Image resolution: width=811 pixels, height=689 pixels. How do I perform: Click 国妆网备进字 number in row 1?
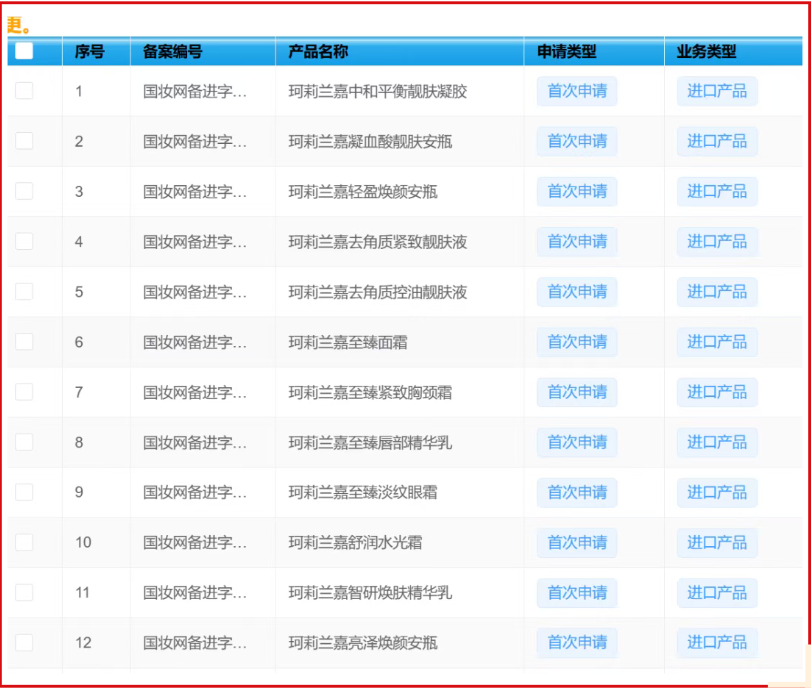coord(194,92)
